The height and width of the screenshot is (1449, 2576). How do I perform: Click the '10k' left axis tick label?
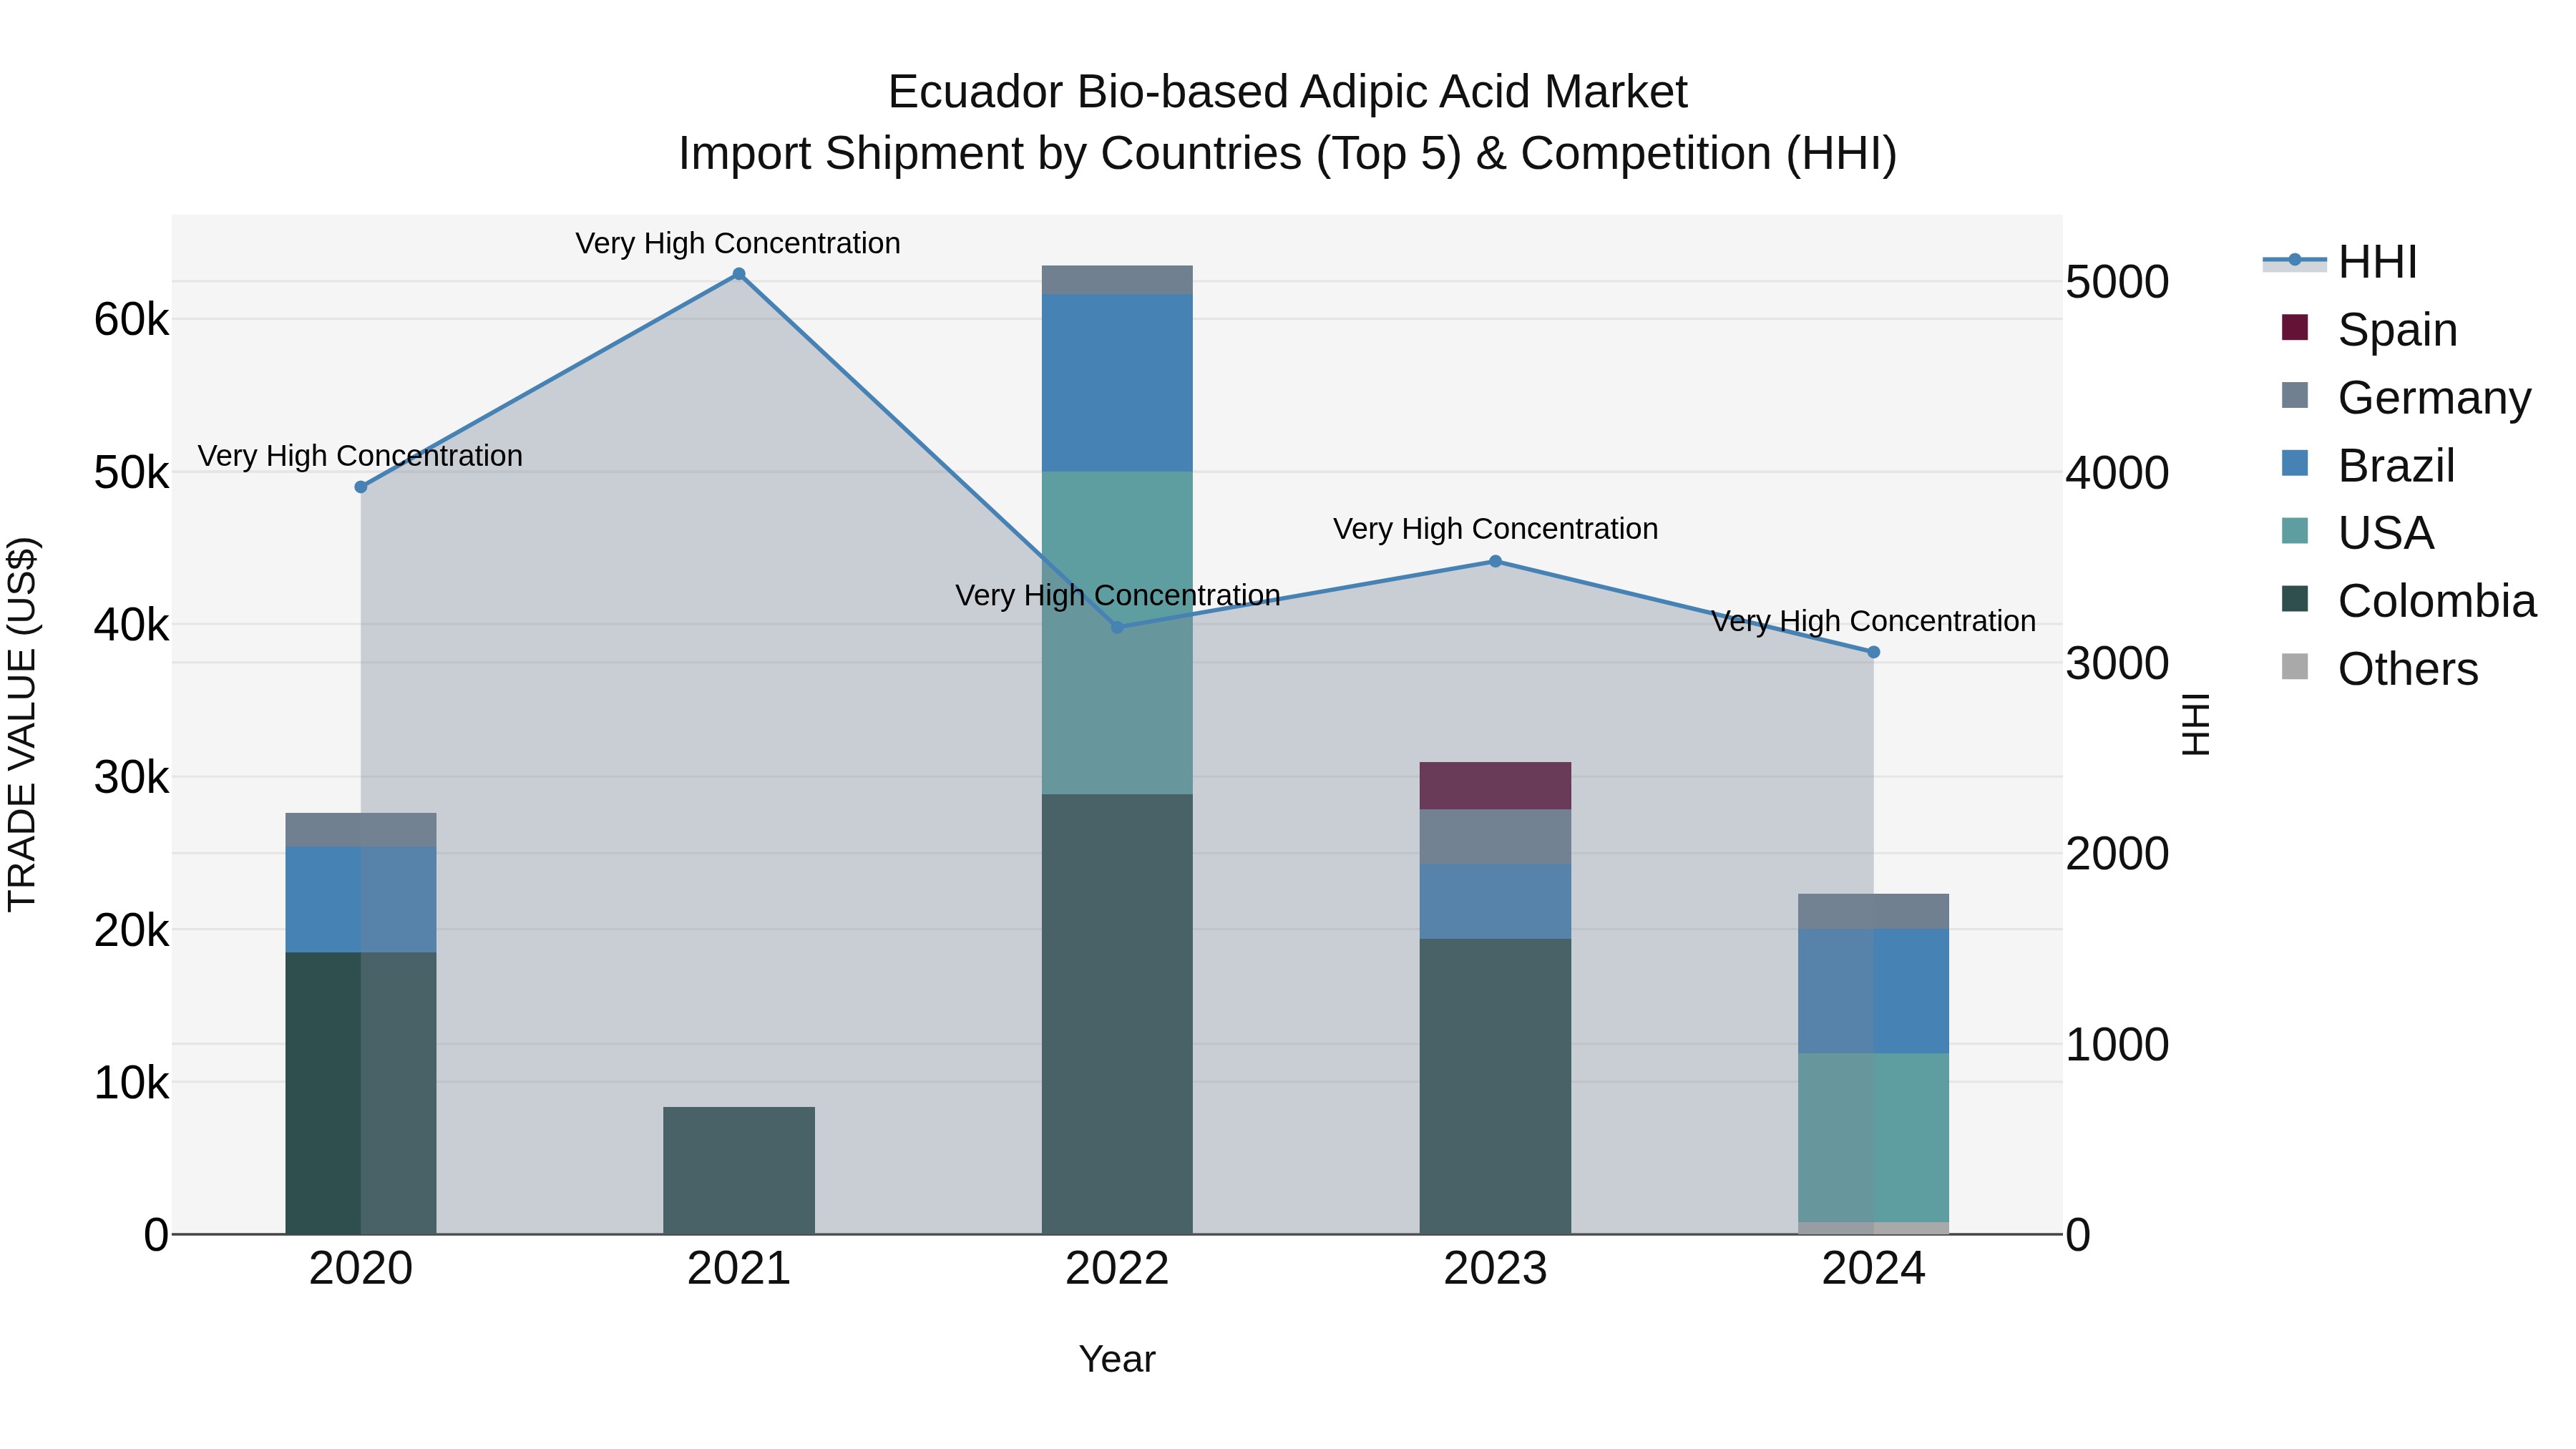pyautogui.click(x=131, y=1082)
